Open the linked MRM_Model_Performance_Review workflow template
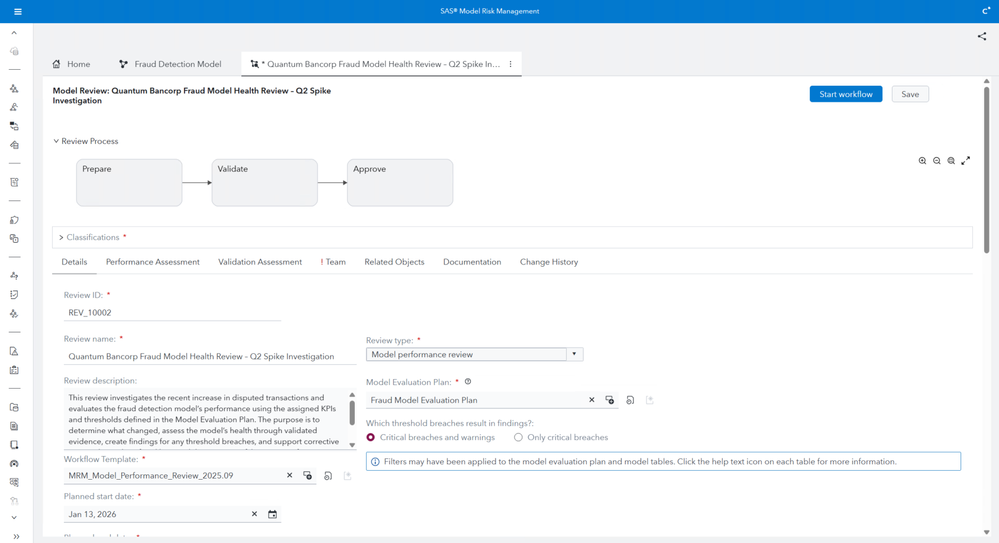The image size is (999, 543). [328, 475]
